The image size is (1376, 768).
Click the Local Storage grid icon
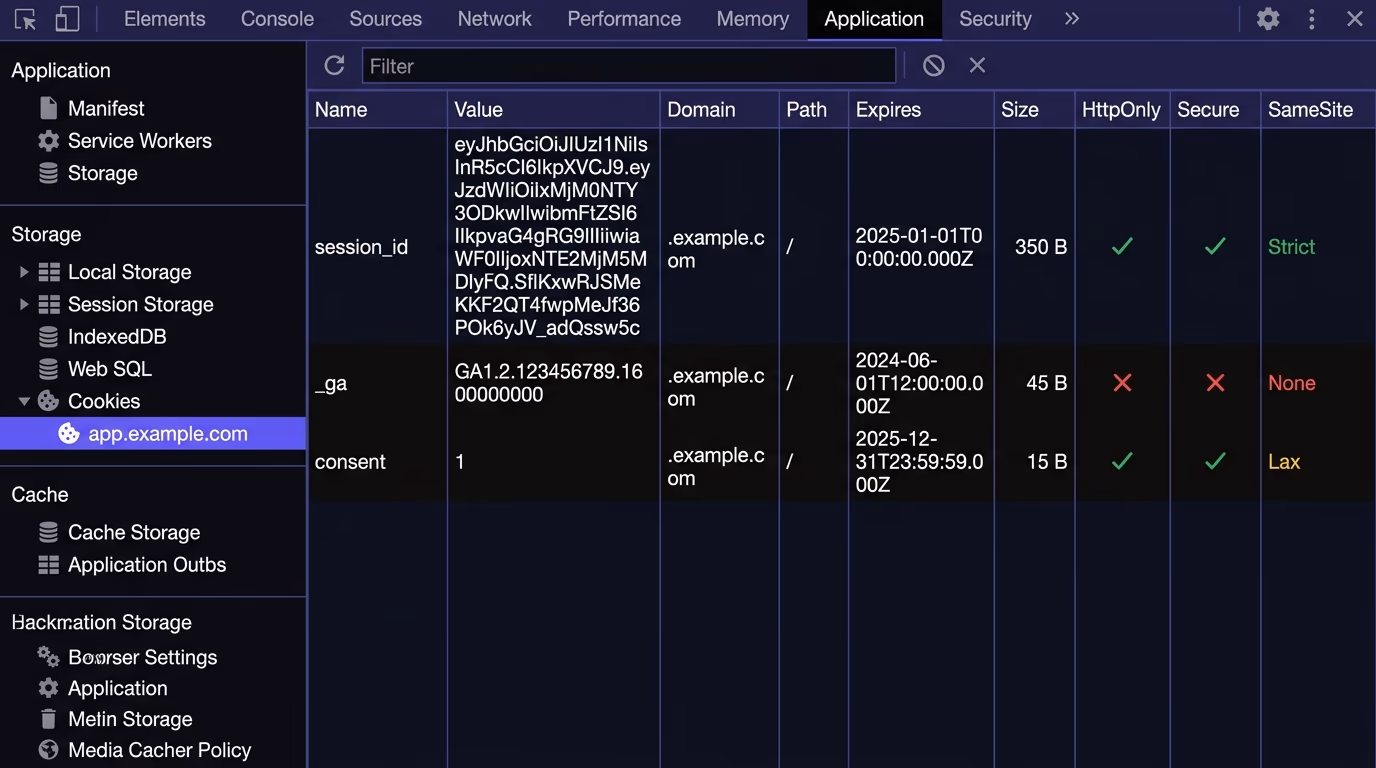49,272
